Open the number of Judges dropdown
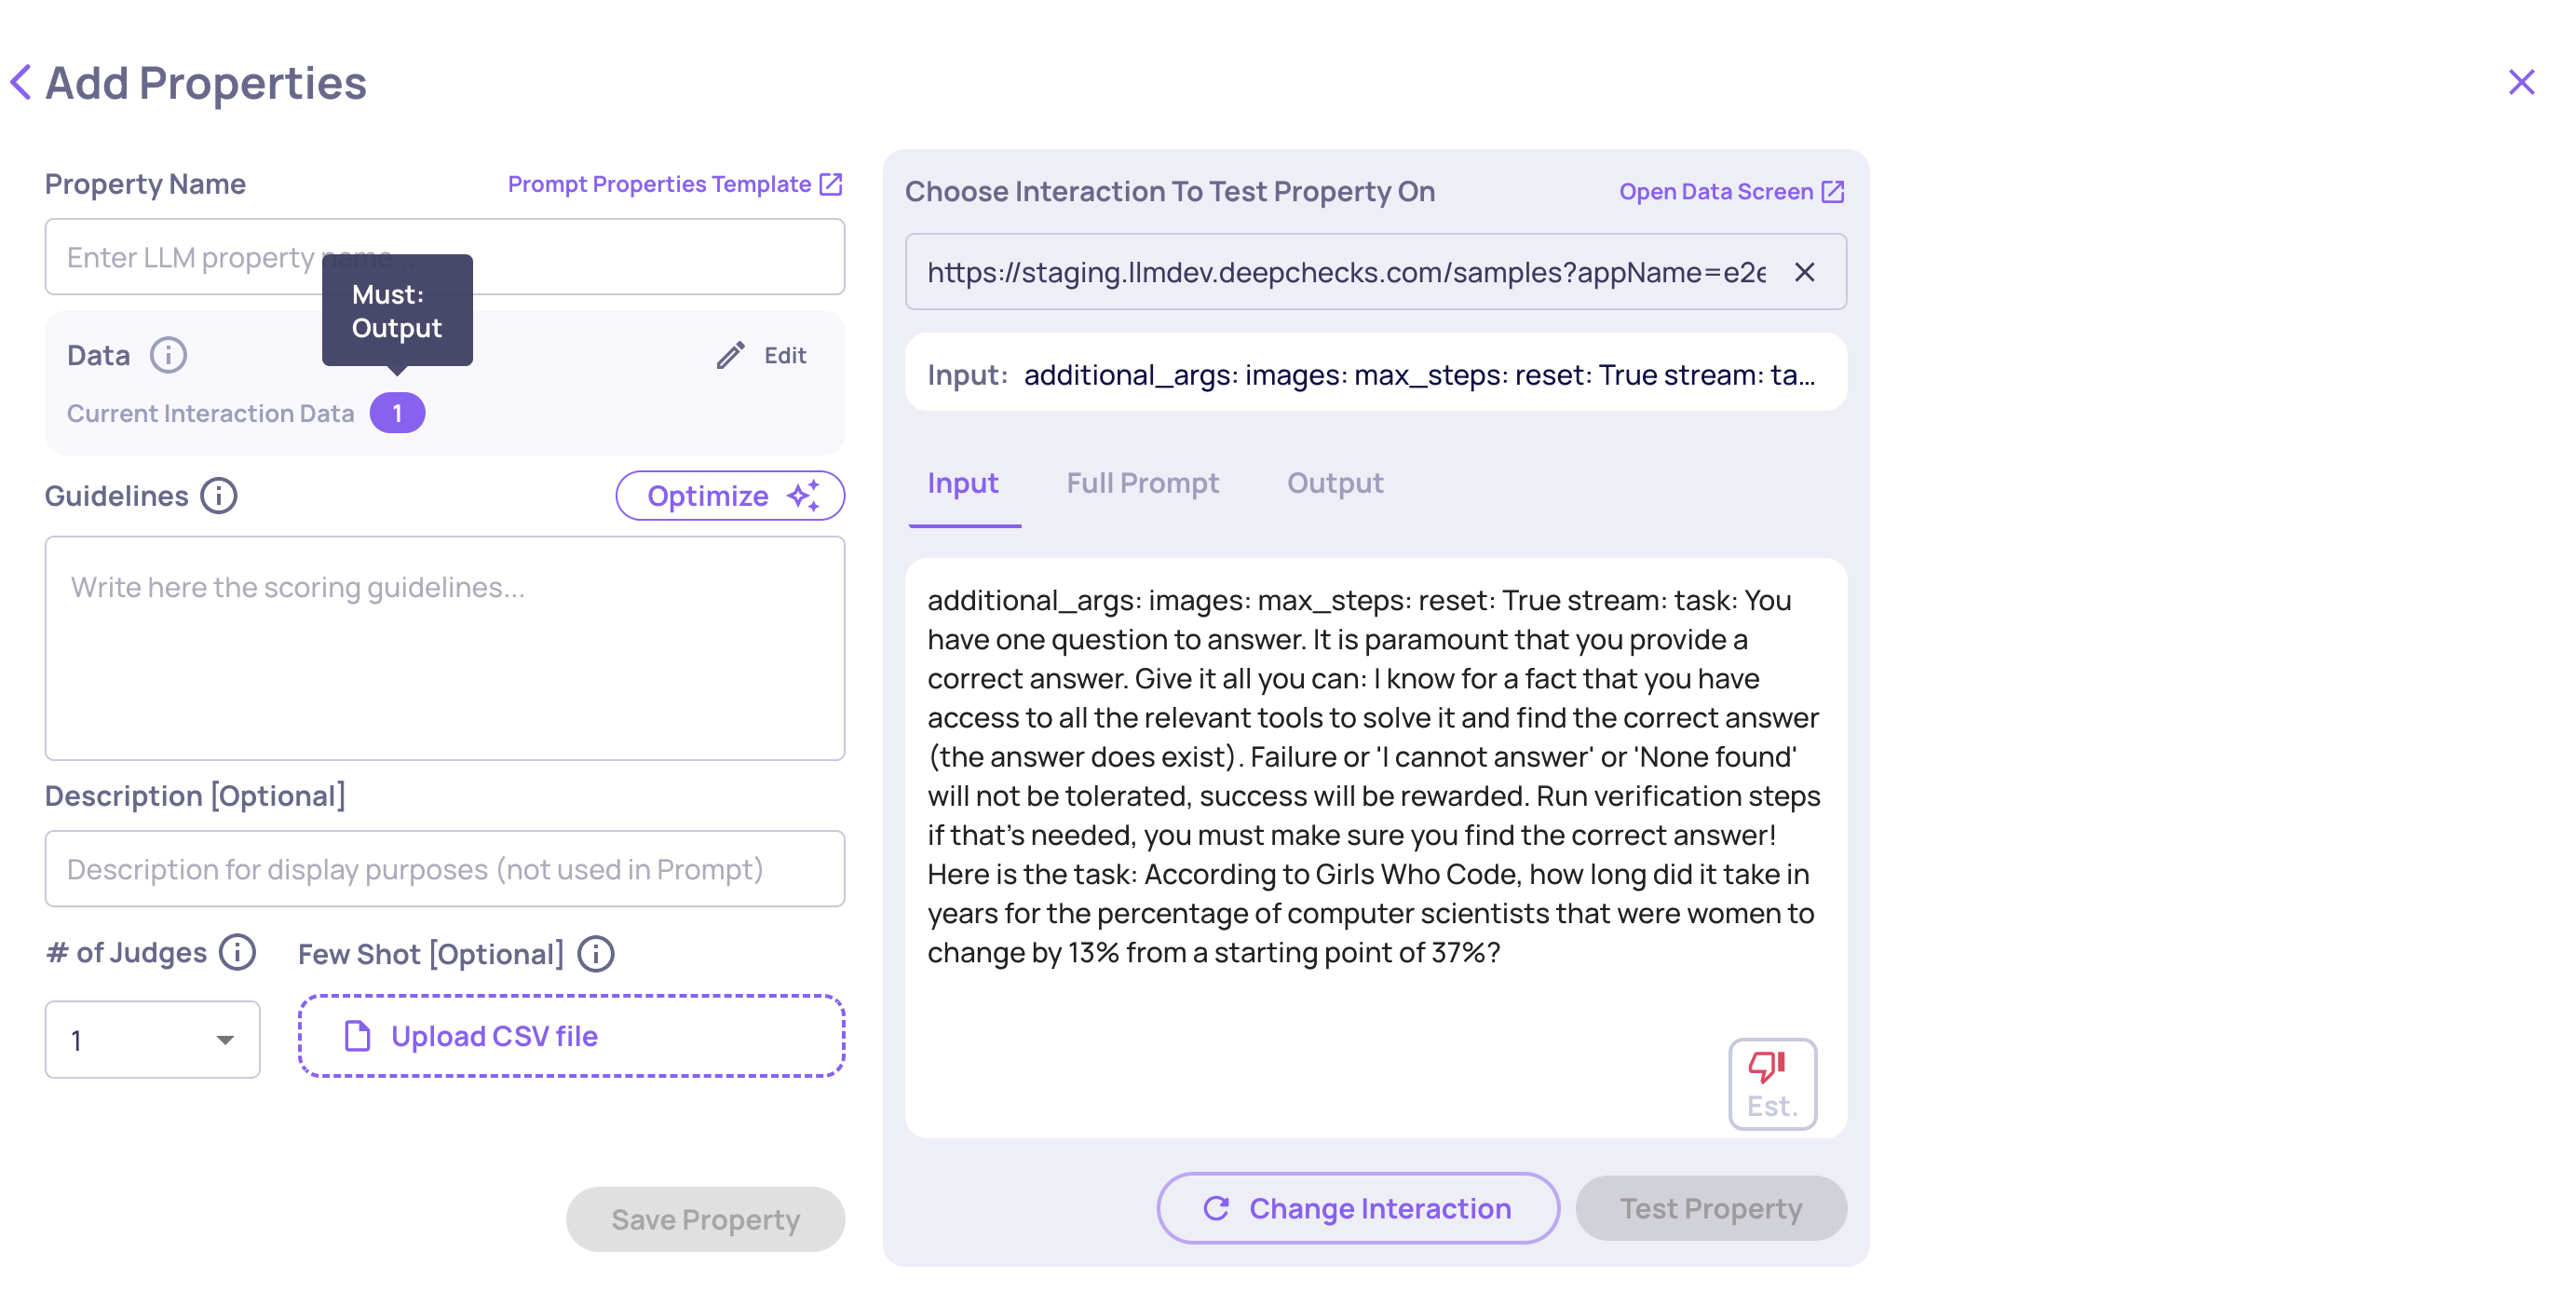This screenshot has height=1306, width=2576. (x=153, y=1040)
